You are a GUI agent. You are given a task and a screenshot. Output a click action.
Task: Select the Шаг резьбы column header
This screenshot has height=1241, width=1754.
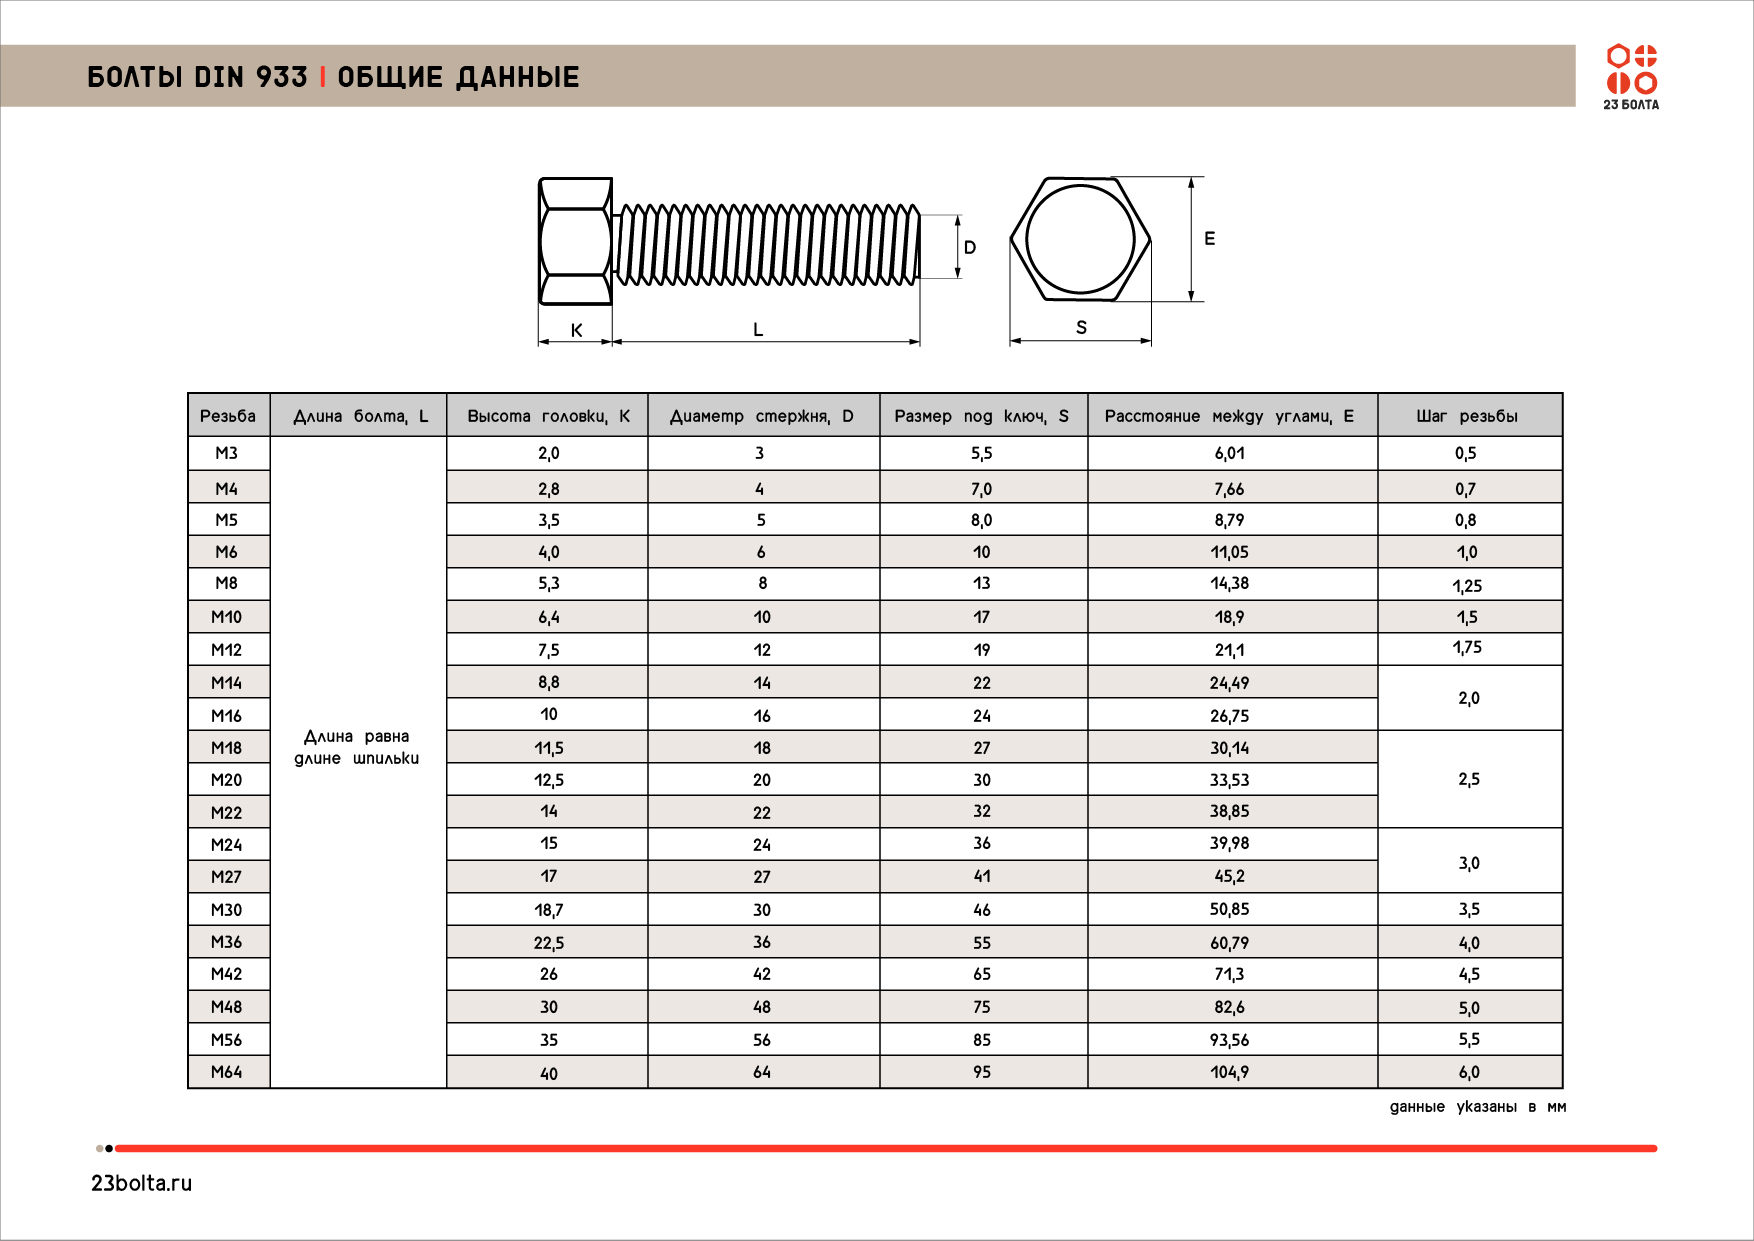(x=1467, y=416)
